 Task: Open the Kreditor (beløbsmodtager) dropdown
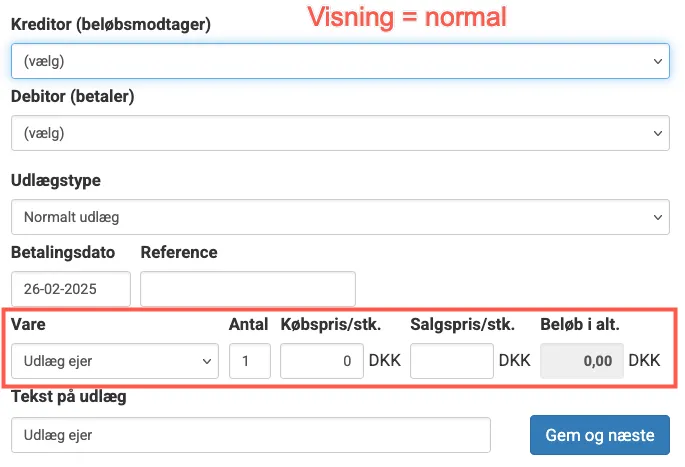340,60
